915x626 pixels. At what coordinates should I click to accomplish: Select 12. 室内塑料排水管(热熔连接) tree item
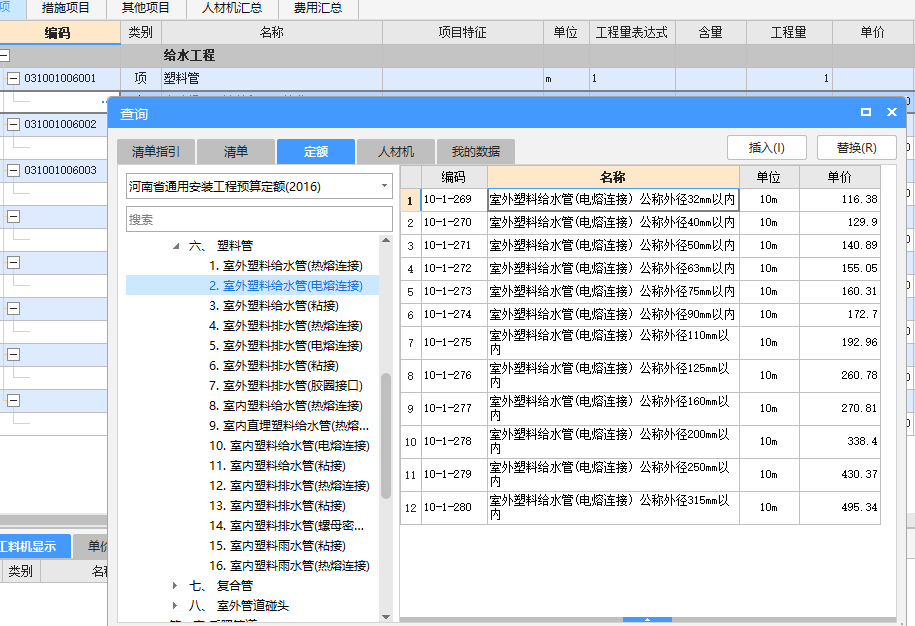click(289, 485)
